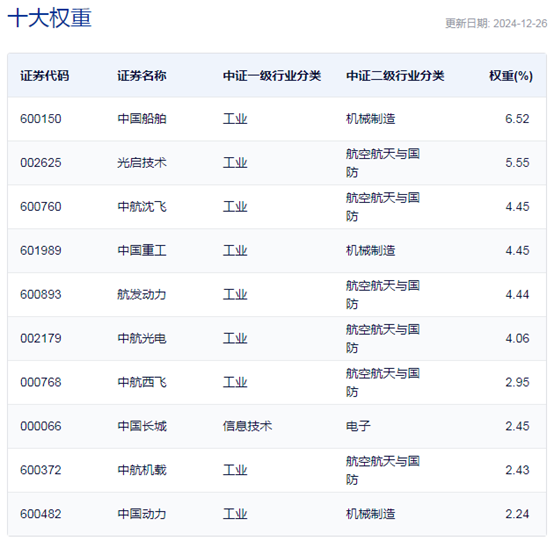Screen dimensions: 554x548
Task: Click the 证券名称 column header
Action: click(x=142, y=76)
